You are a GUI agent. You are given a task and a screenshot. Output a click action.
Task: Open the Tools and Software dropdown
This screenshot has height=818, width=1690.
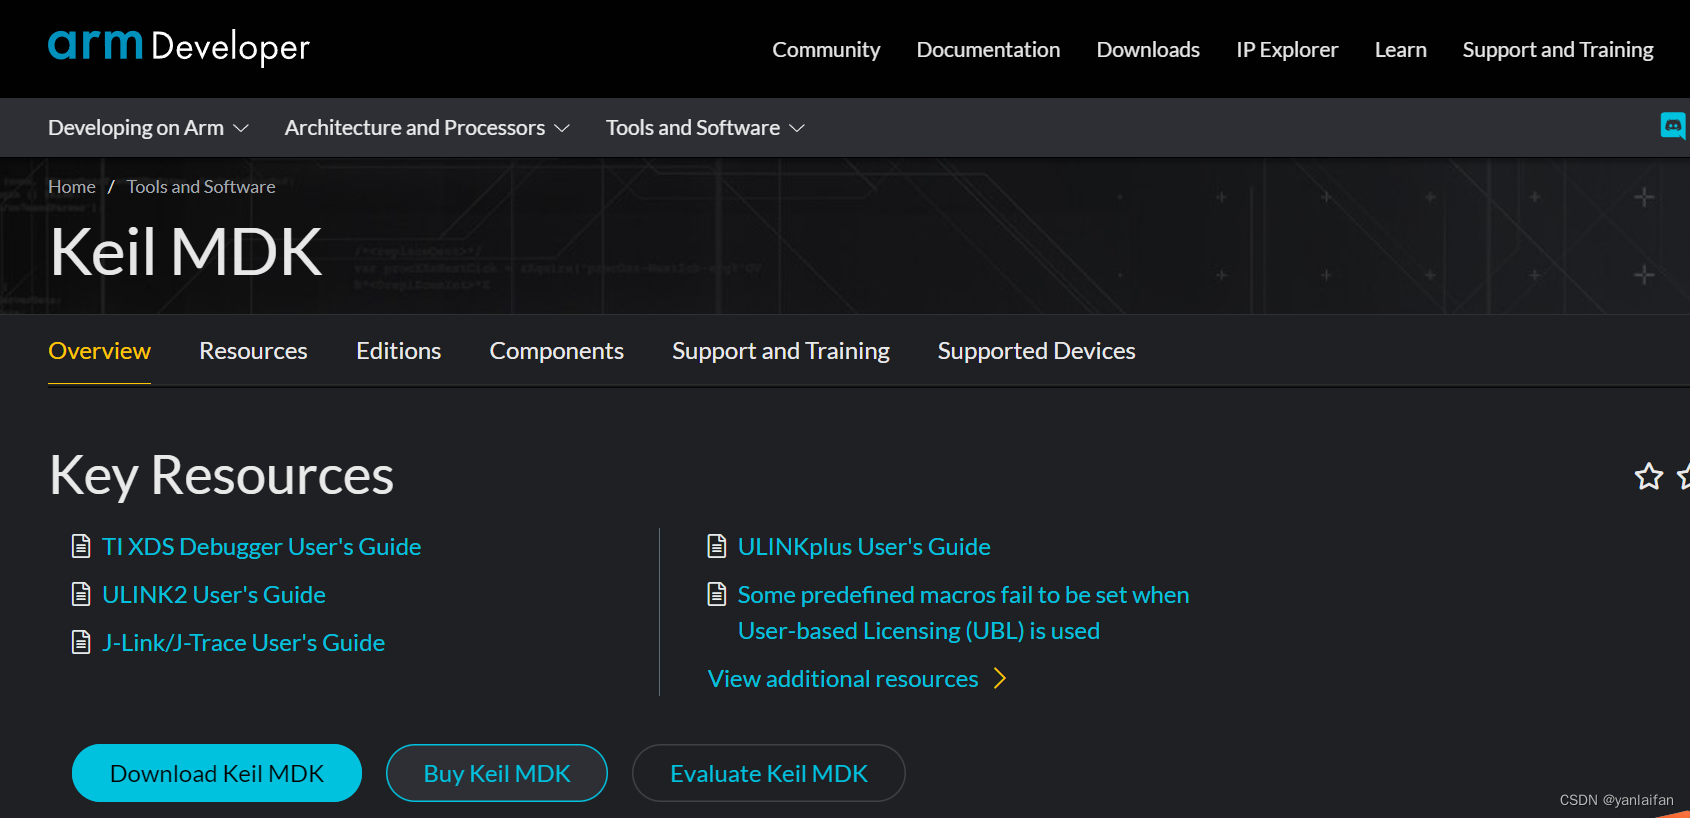tap(704, 128)
